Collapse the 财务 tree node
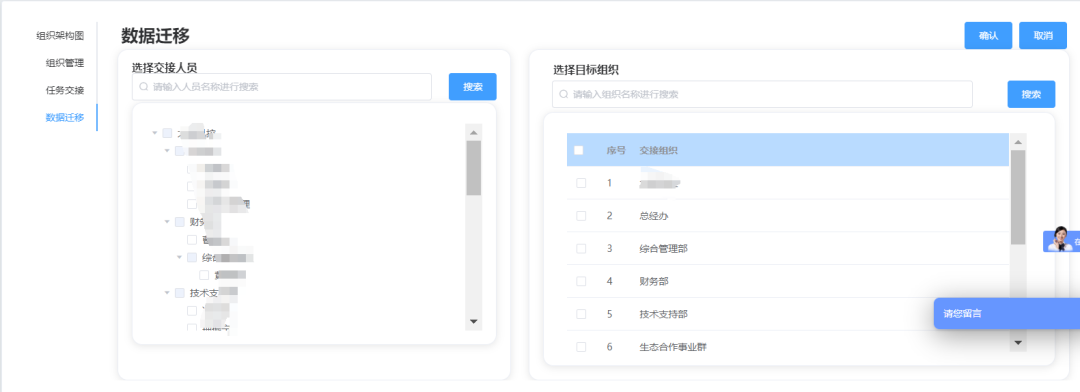Viewport: 1080px width, 392px height. (x=167, y=222)
